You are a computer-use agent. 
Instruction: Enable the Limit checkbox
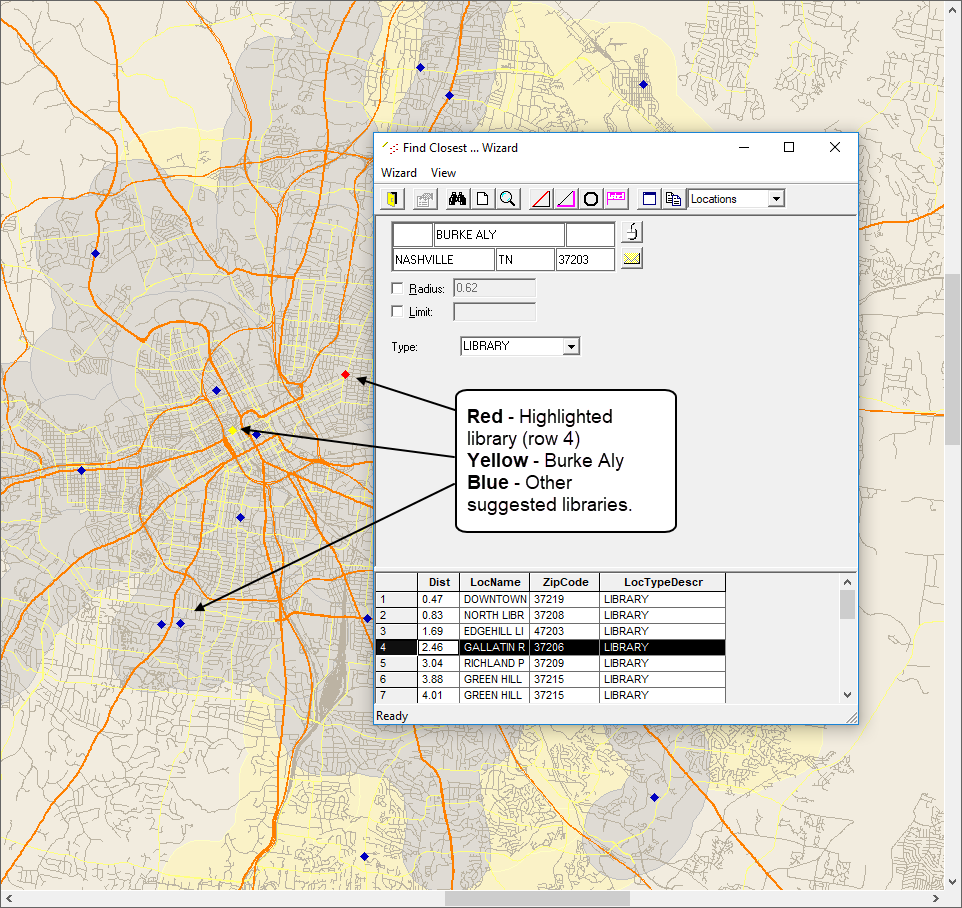pyautogui.click(x=396, y=311)
